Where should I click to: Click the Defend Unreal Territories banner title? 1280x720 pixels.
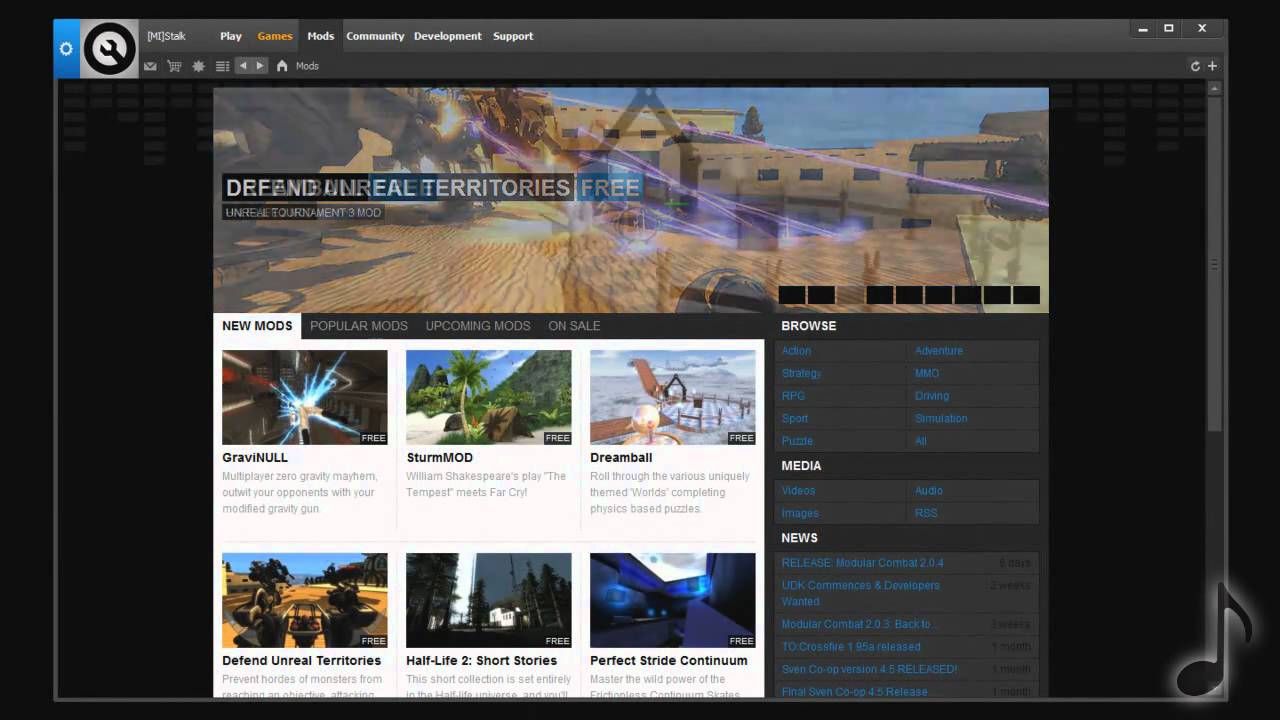432,188
